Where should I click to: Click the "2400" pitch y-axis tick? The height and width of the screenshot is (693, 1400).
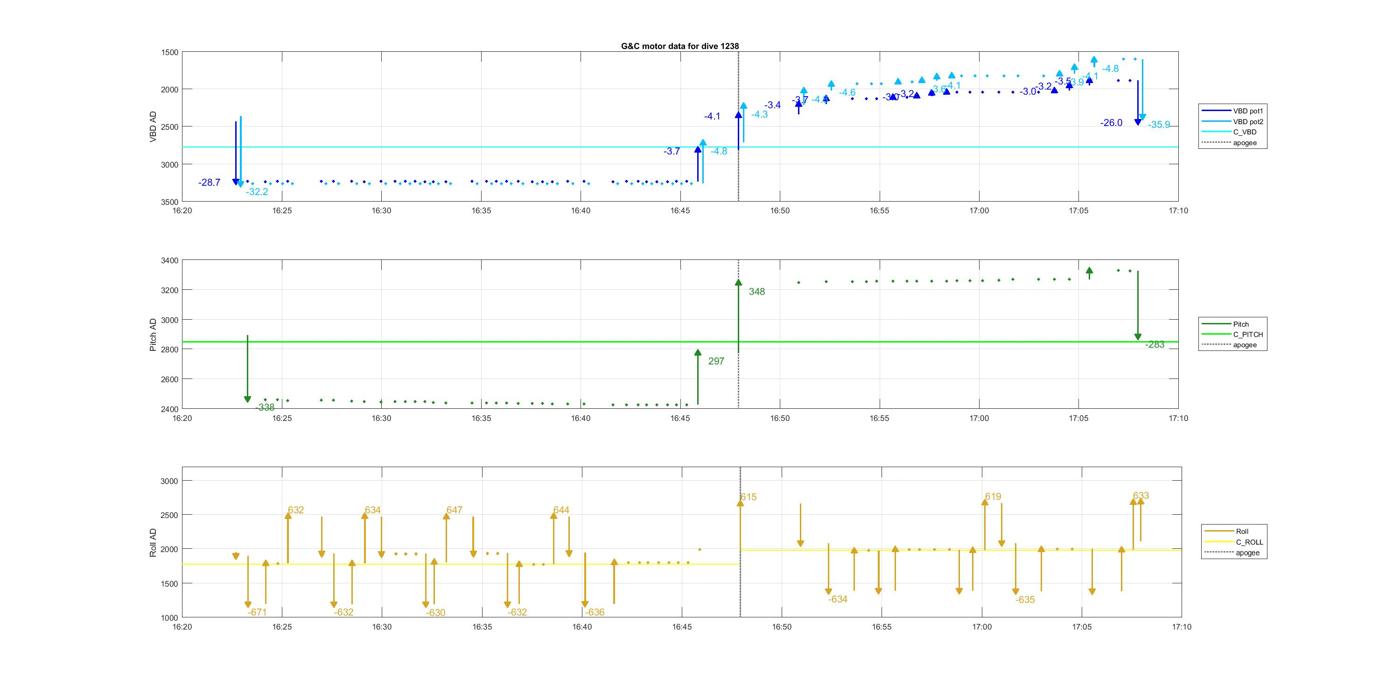(169, 409)
